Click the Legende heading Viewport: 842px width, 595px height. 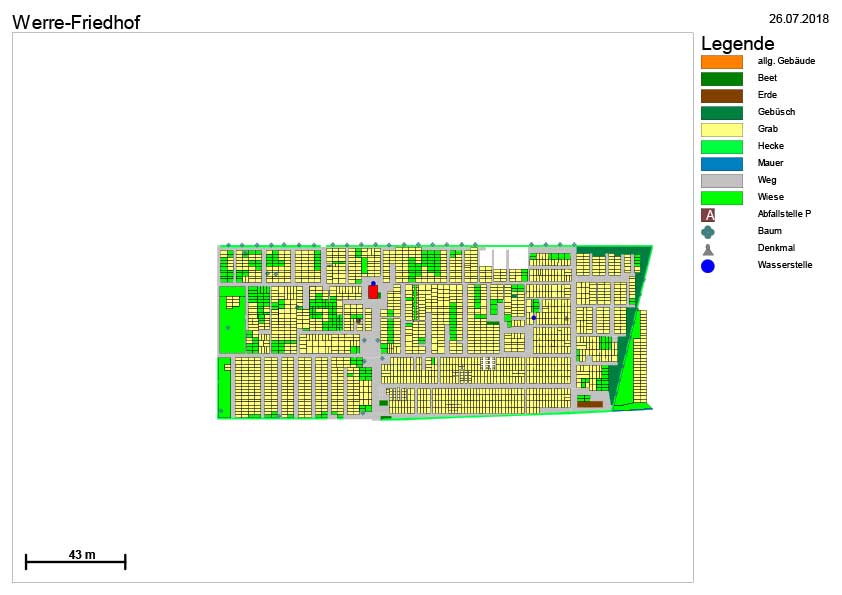click(737, 43)
